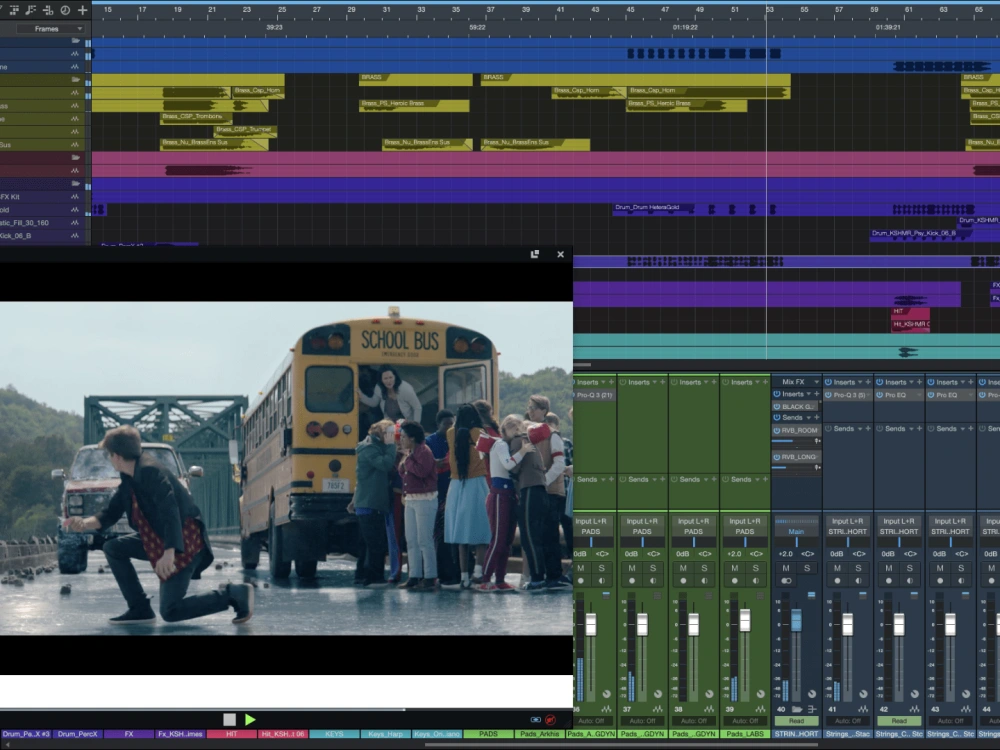This screenshot has width=1000, height=750.
Task: Open the Pro-Q 3 (21) insert plugin
Action: pyautogui.click(x=594, y=395)
